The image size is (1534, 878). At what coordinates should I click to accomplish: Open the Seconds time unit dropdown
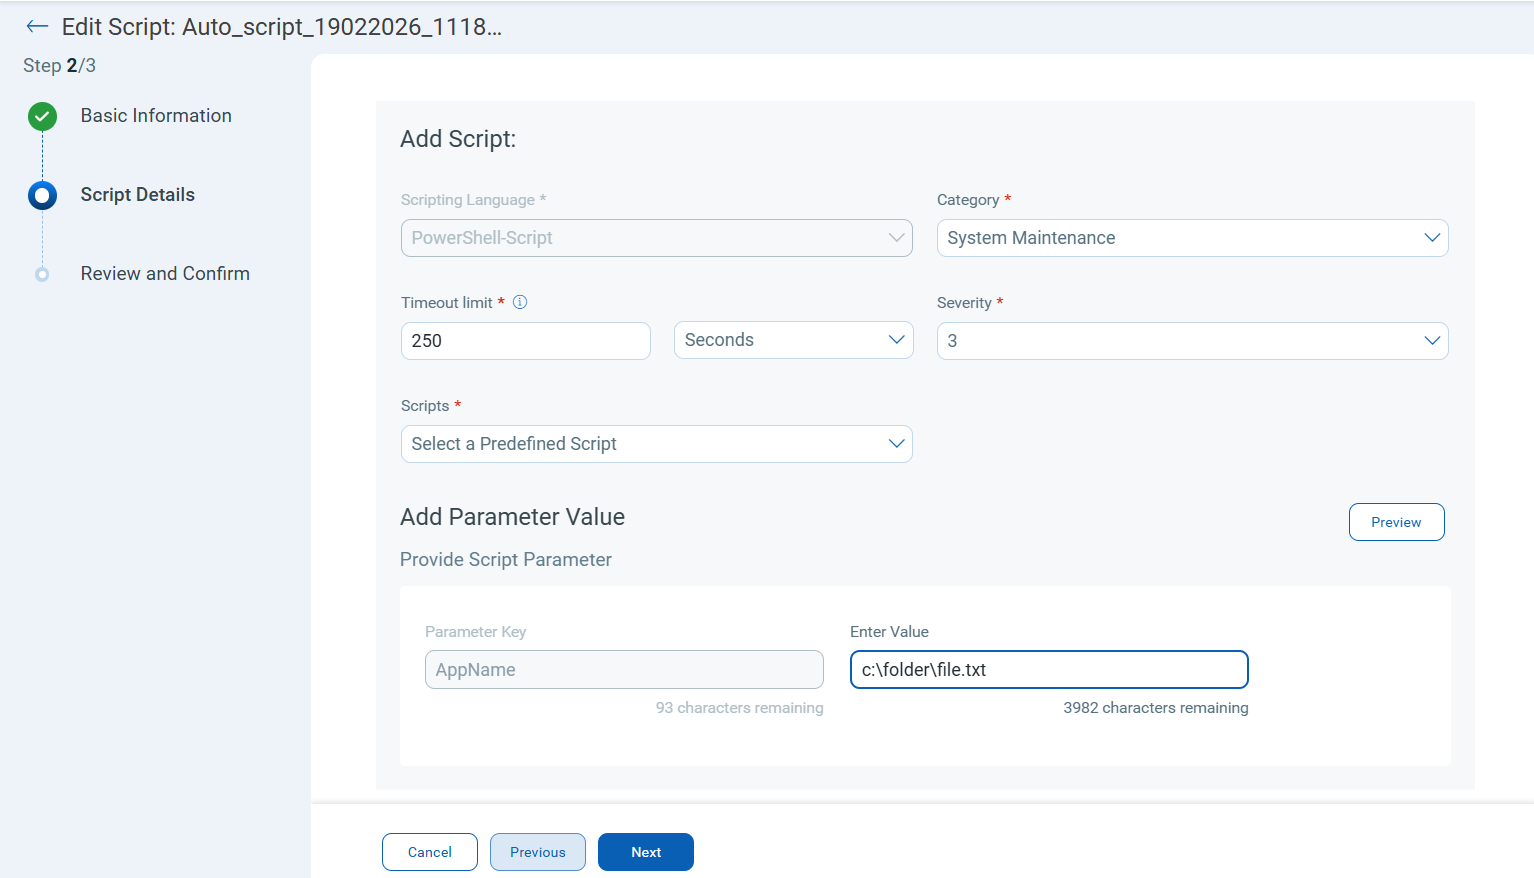(x=793, y=340)
